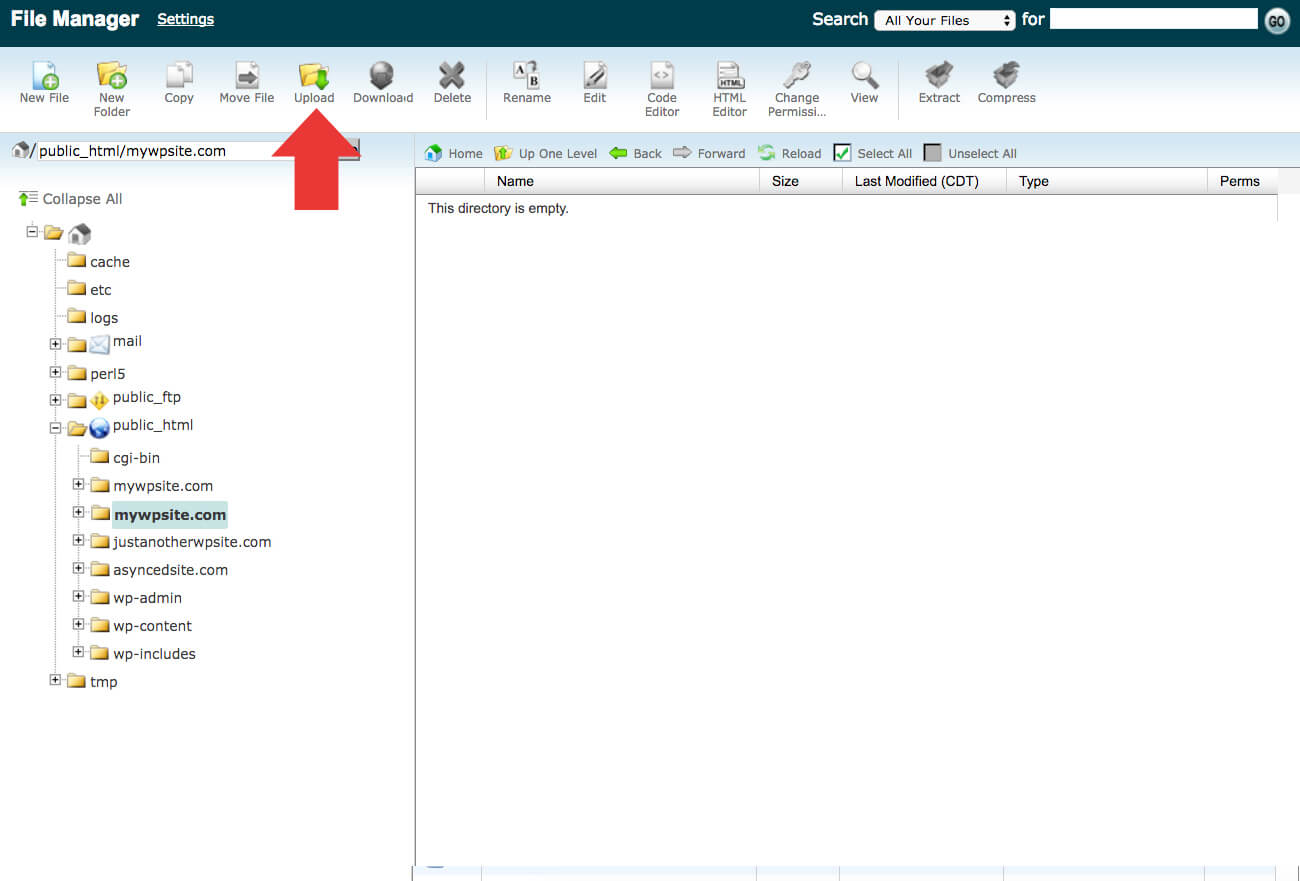Collapse the public_html folder node
The width and height of the screenshot is (1300, 881).
click(x=55, y=428)
